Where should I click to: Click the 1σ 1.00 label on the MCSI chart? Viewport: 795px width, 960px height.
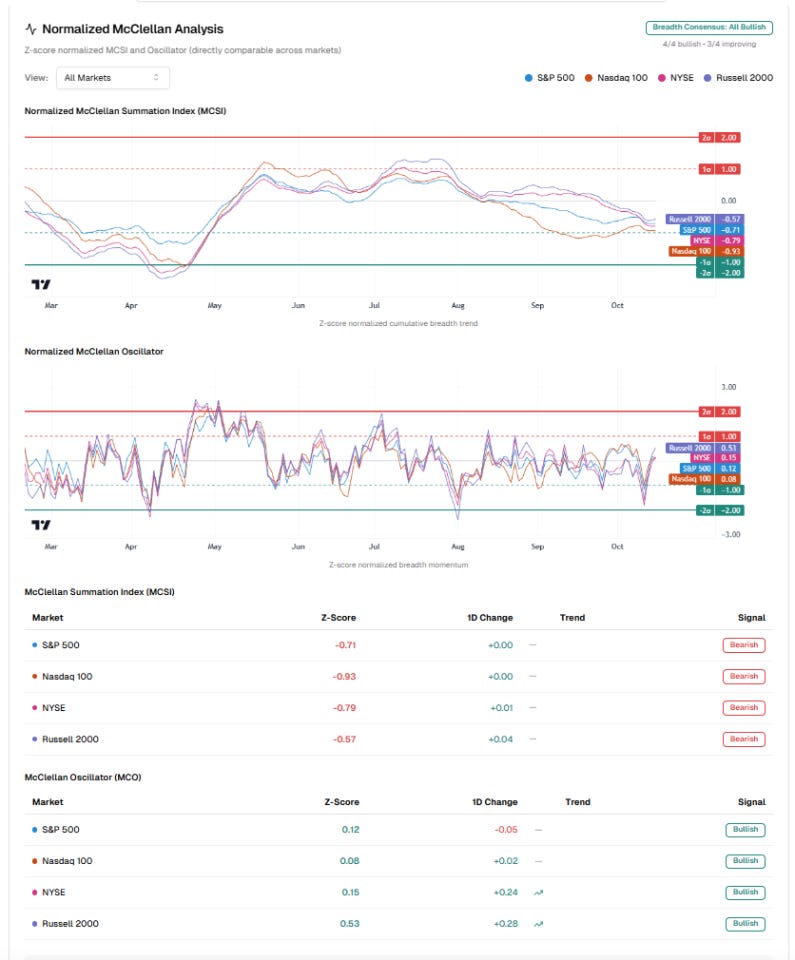click(x=720, y=169)
